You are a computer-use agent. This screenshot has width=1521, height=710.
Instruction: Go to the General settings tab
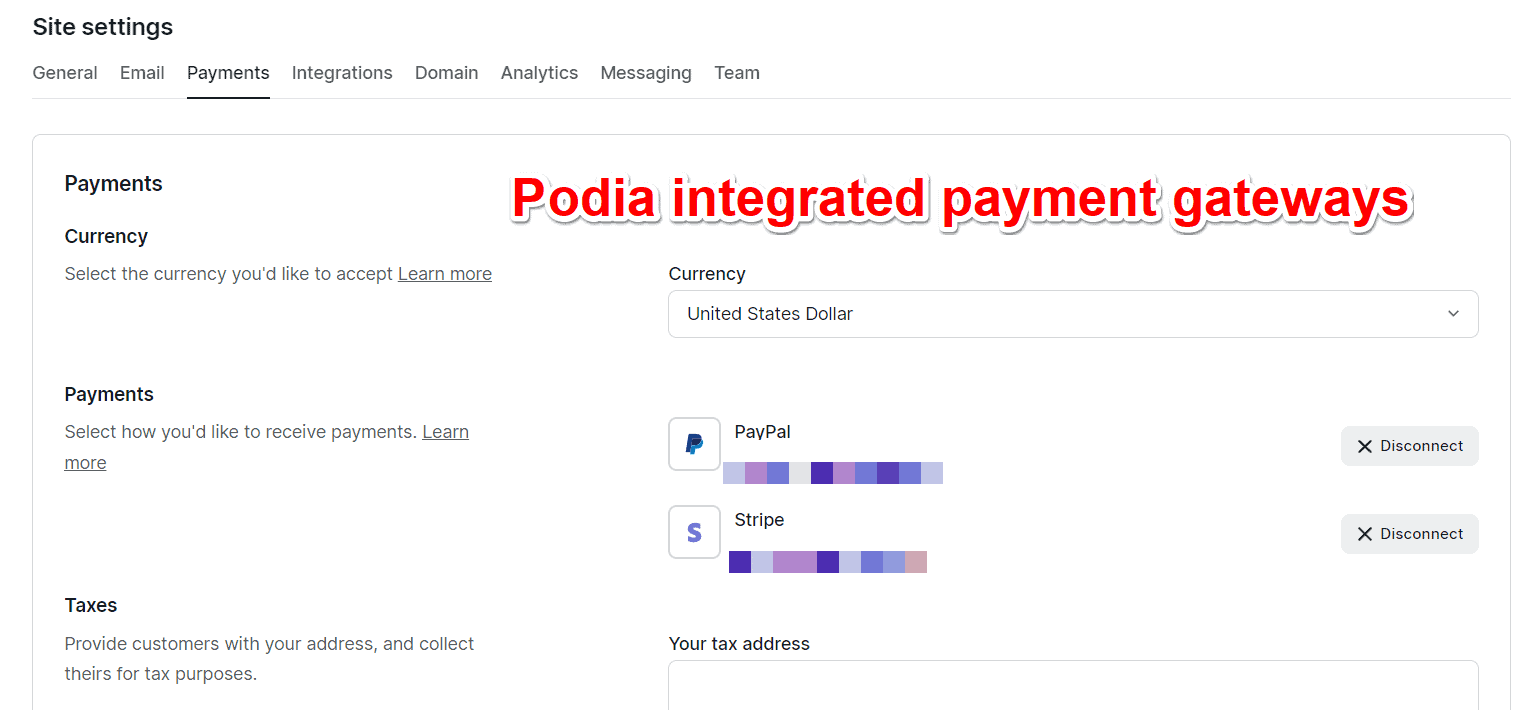coord(64,72)
